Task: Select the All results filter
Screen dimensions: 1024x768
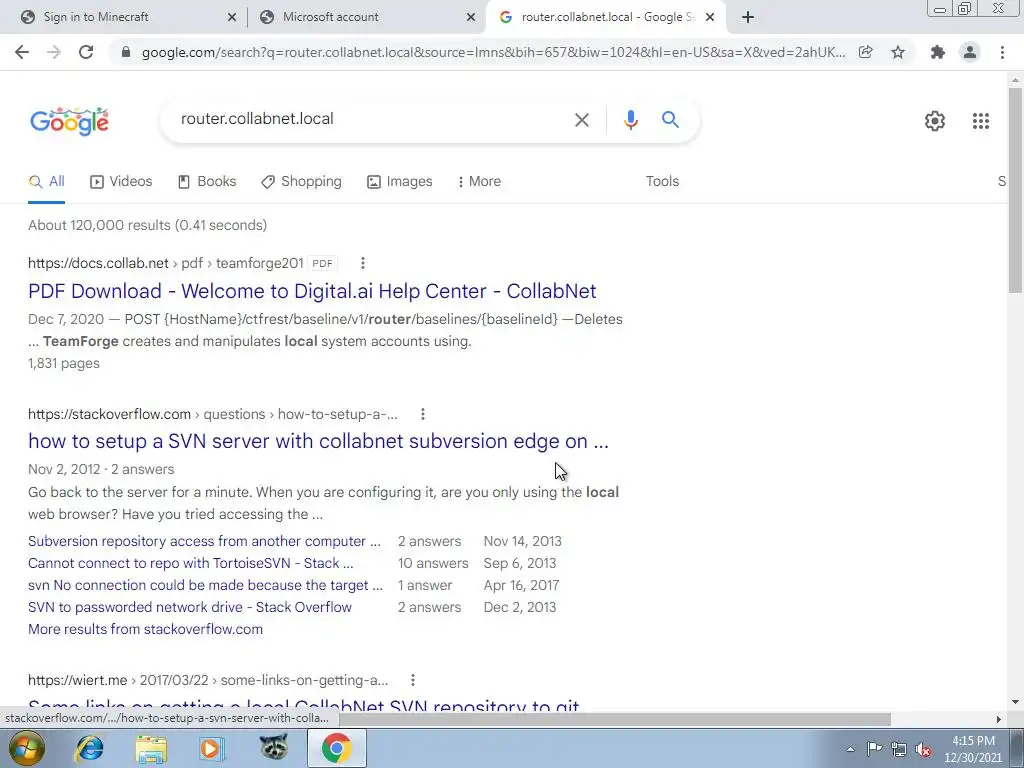Action: point(46,182)
